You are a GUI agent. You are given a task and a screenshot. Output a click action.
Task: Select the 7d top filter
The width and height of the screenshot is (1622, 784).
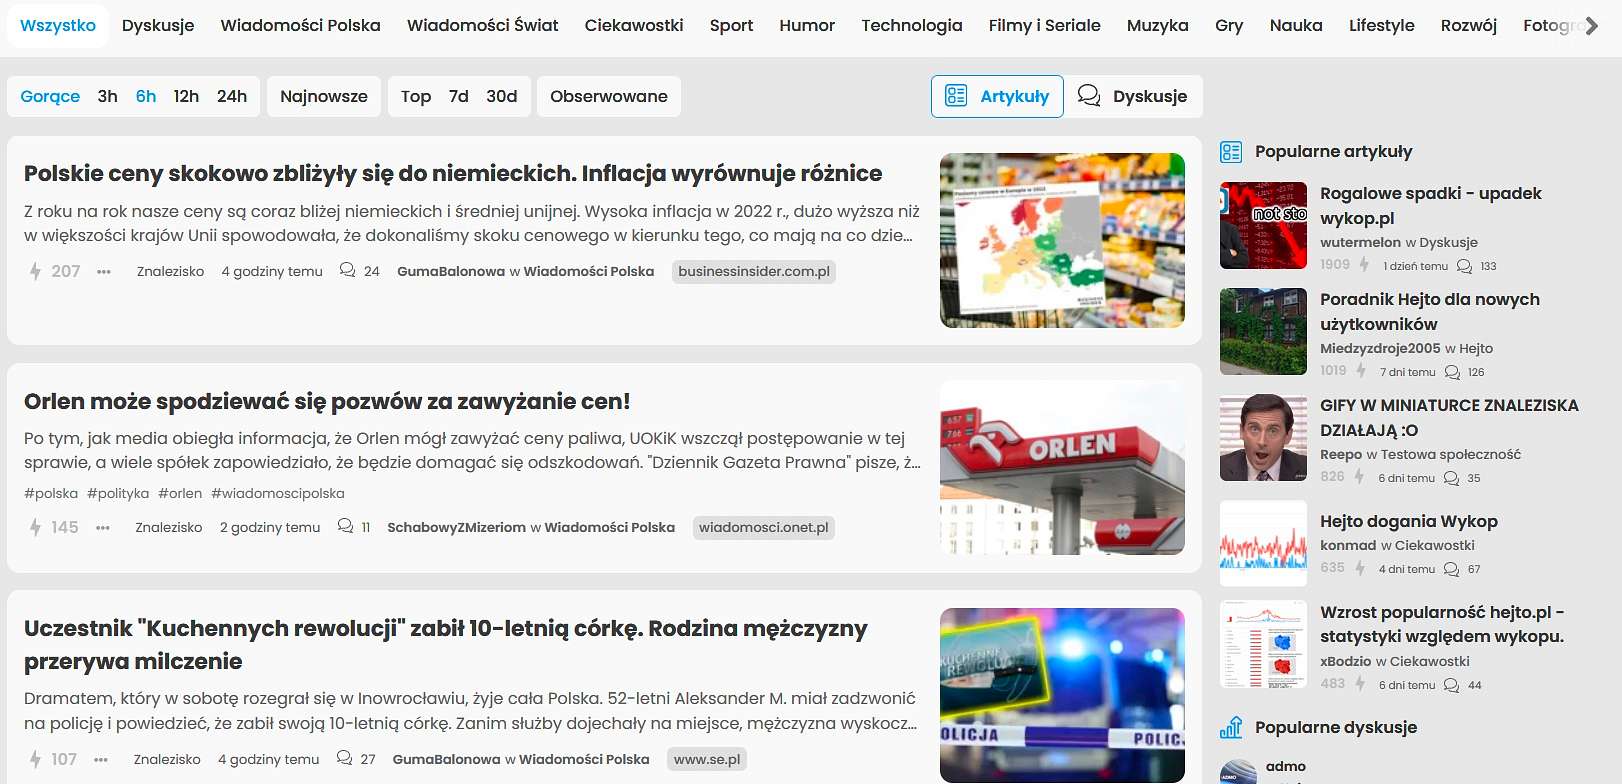459,96
